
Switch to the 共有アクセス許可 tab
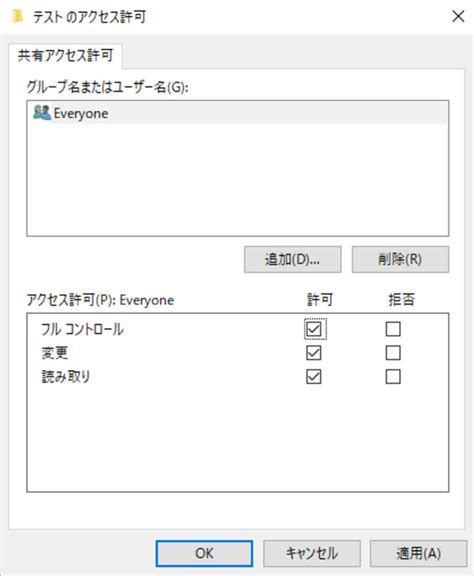[65, 55]
